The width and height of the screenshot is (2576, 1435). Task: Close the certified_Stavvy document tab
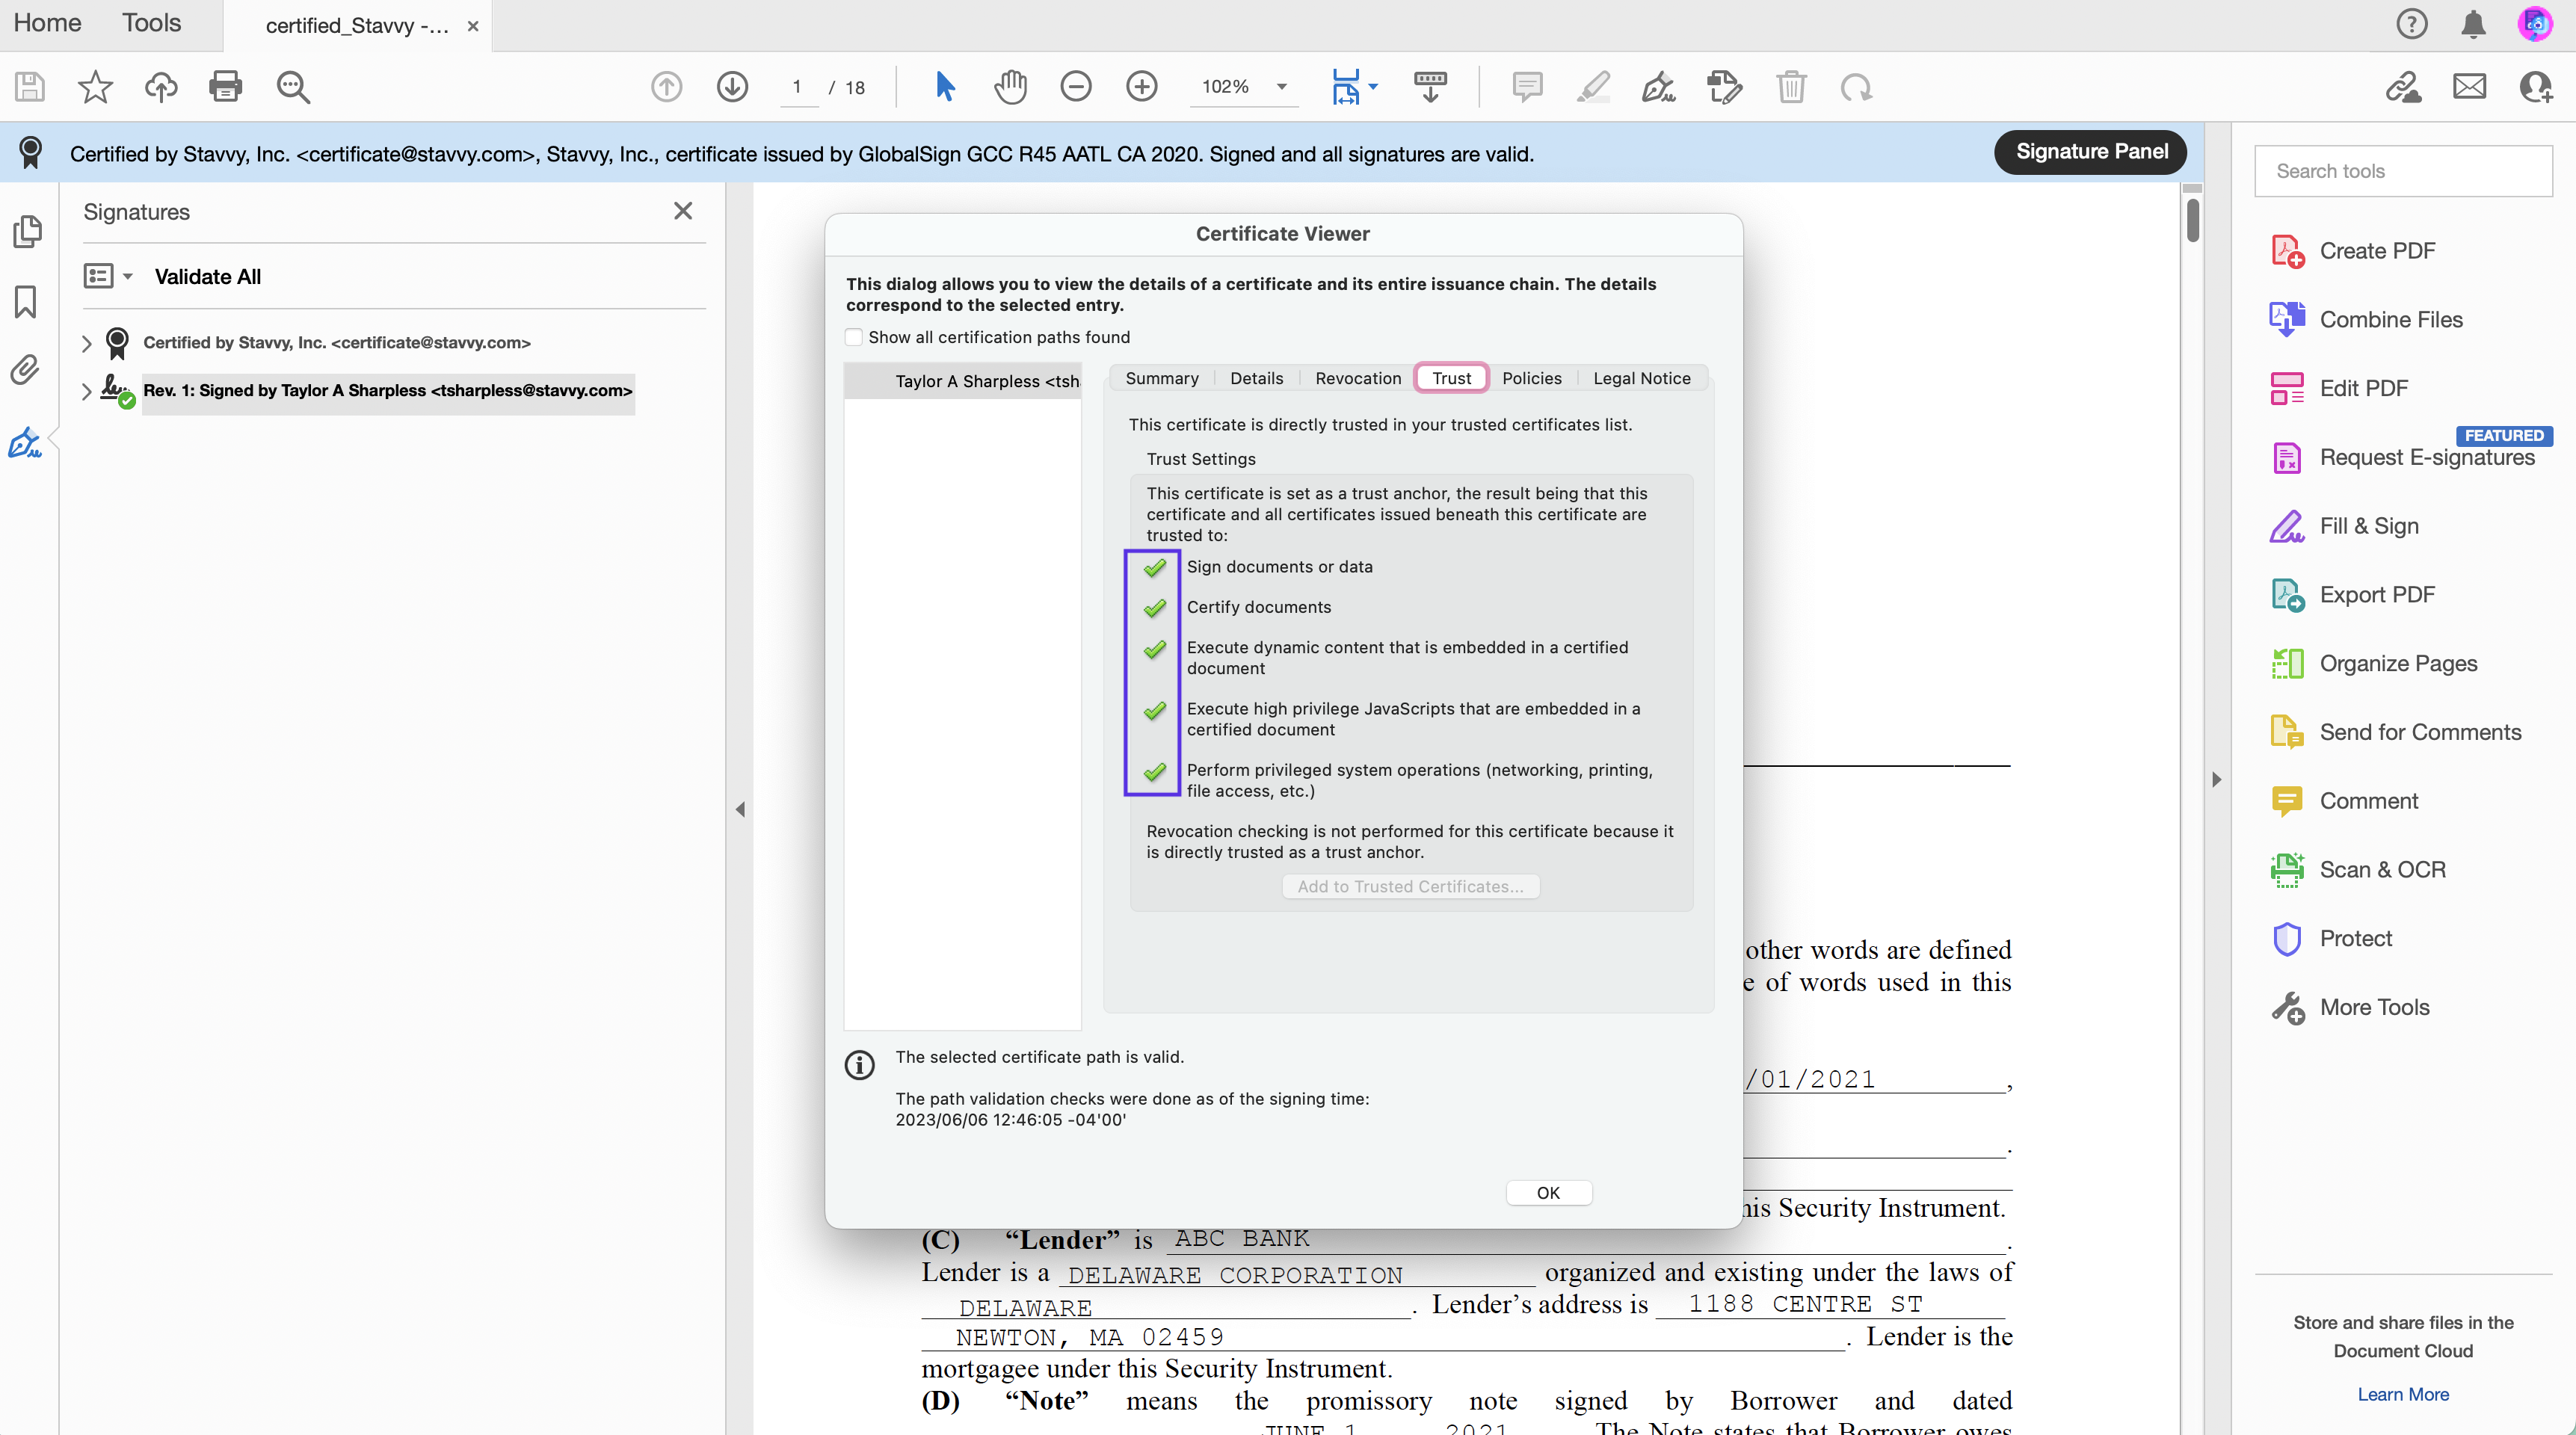click(473, 27)
